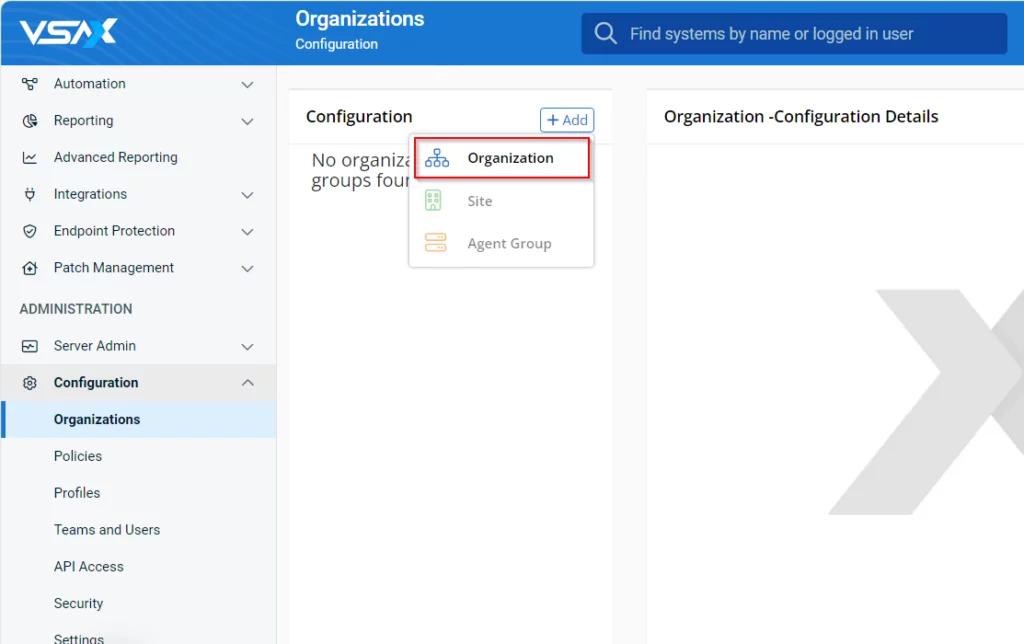This screenshot has height=644, width=1024.
Task: Click the VSA X logo
Action: click(68, 33)
